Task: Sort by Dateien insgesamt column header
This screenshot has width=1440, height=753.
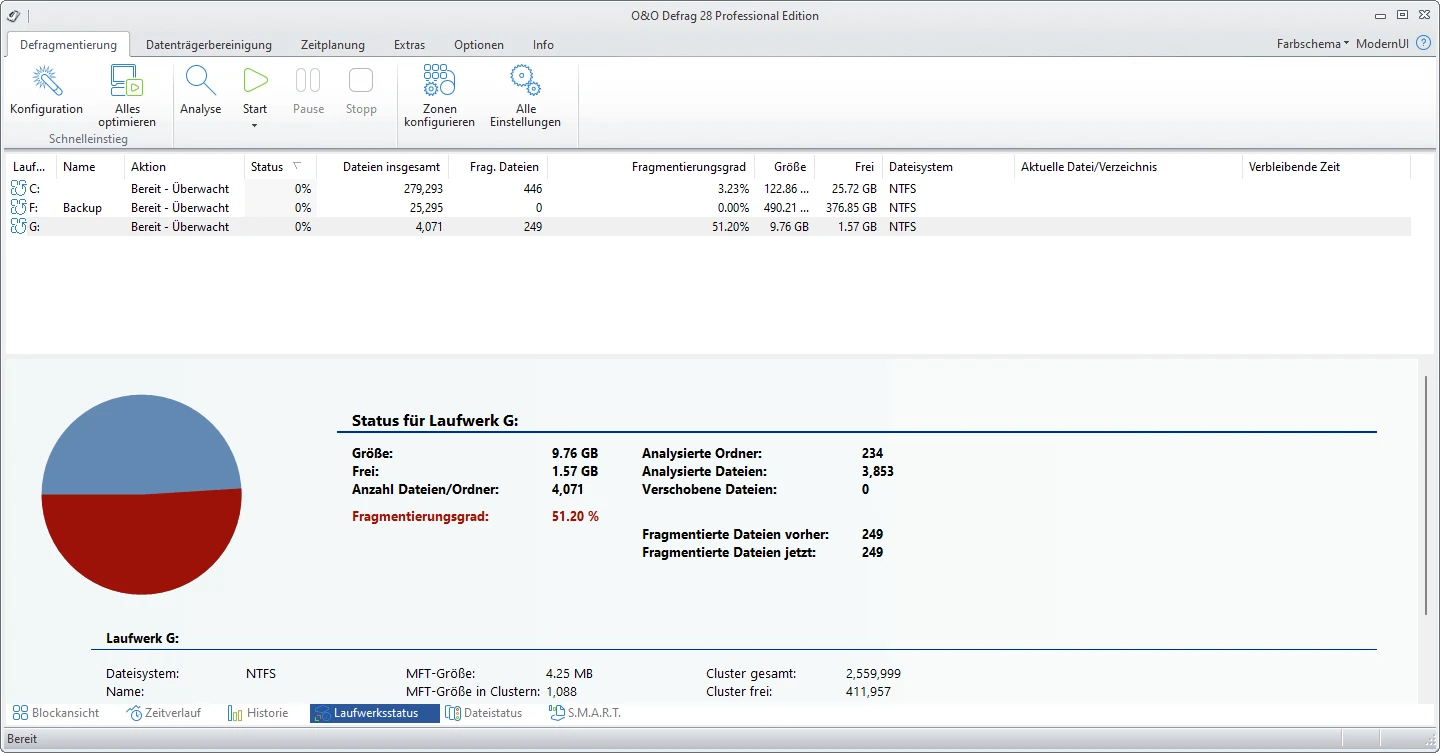Action: 382,167
